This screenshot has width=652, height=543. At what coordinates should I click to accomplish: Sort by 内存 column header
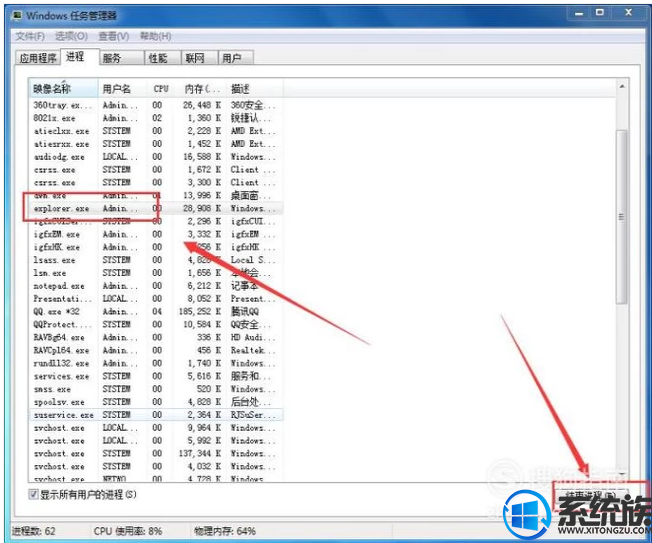[x=200, y=88]
